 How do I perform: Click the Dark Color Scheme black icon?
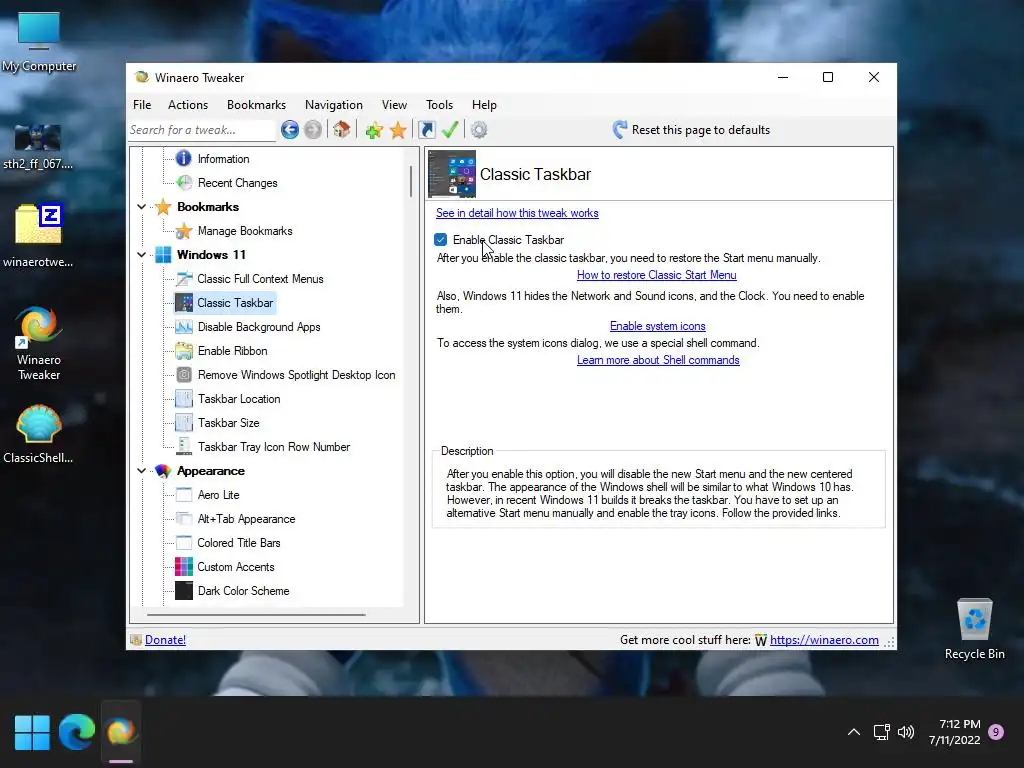(184, 591)
